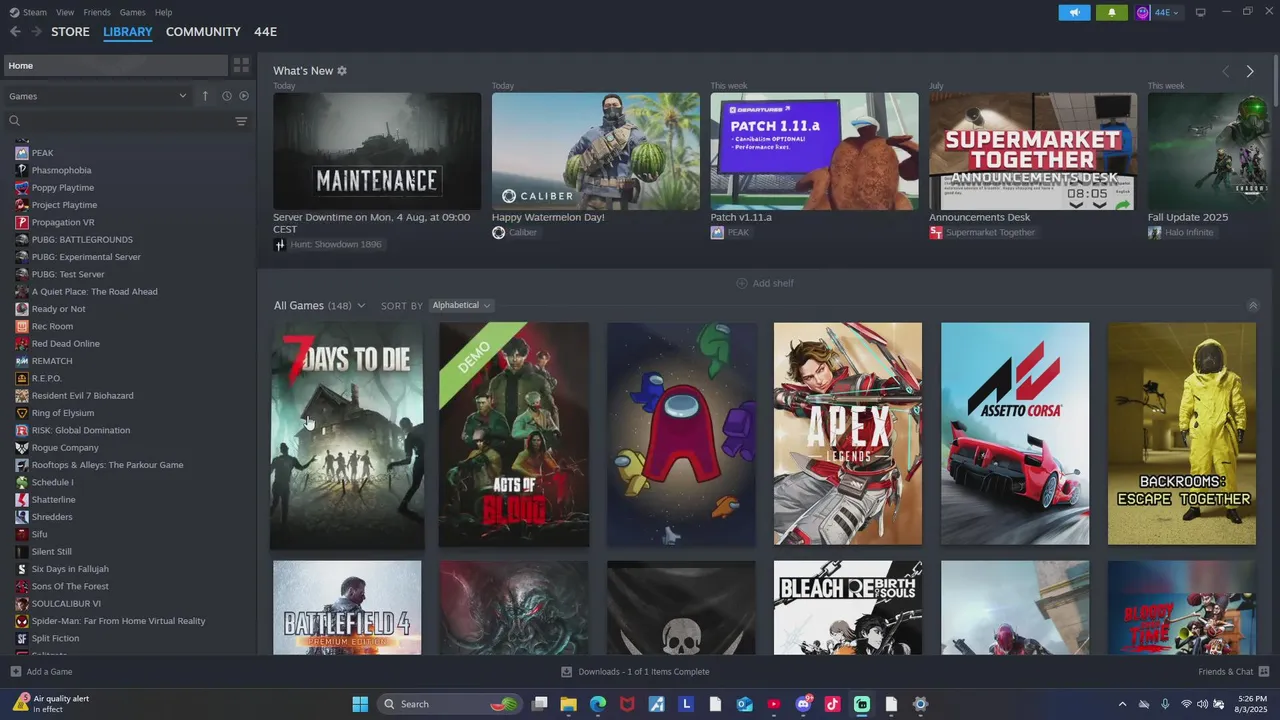This screenshot has height=720, width=1280.
Task: Open Acts of Blood demo cover
Action: click(514, 434)
